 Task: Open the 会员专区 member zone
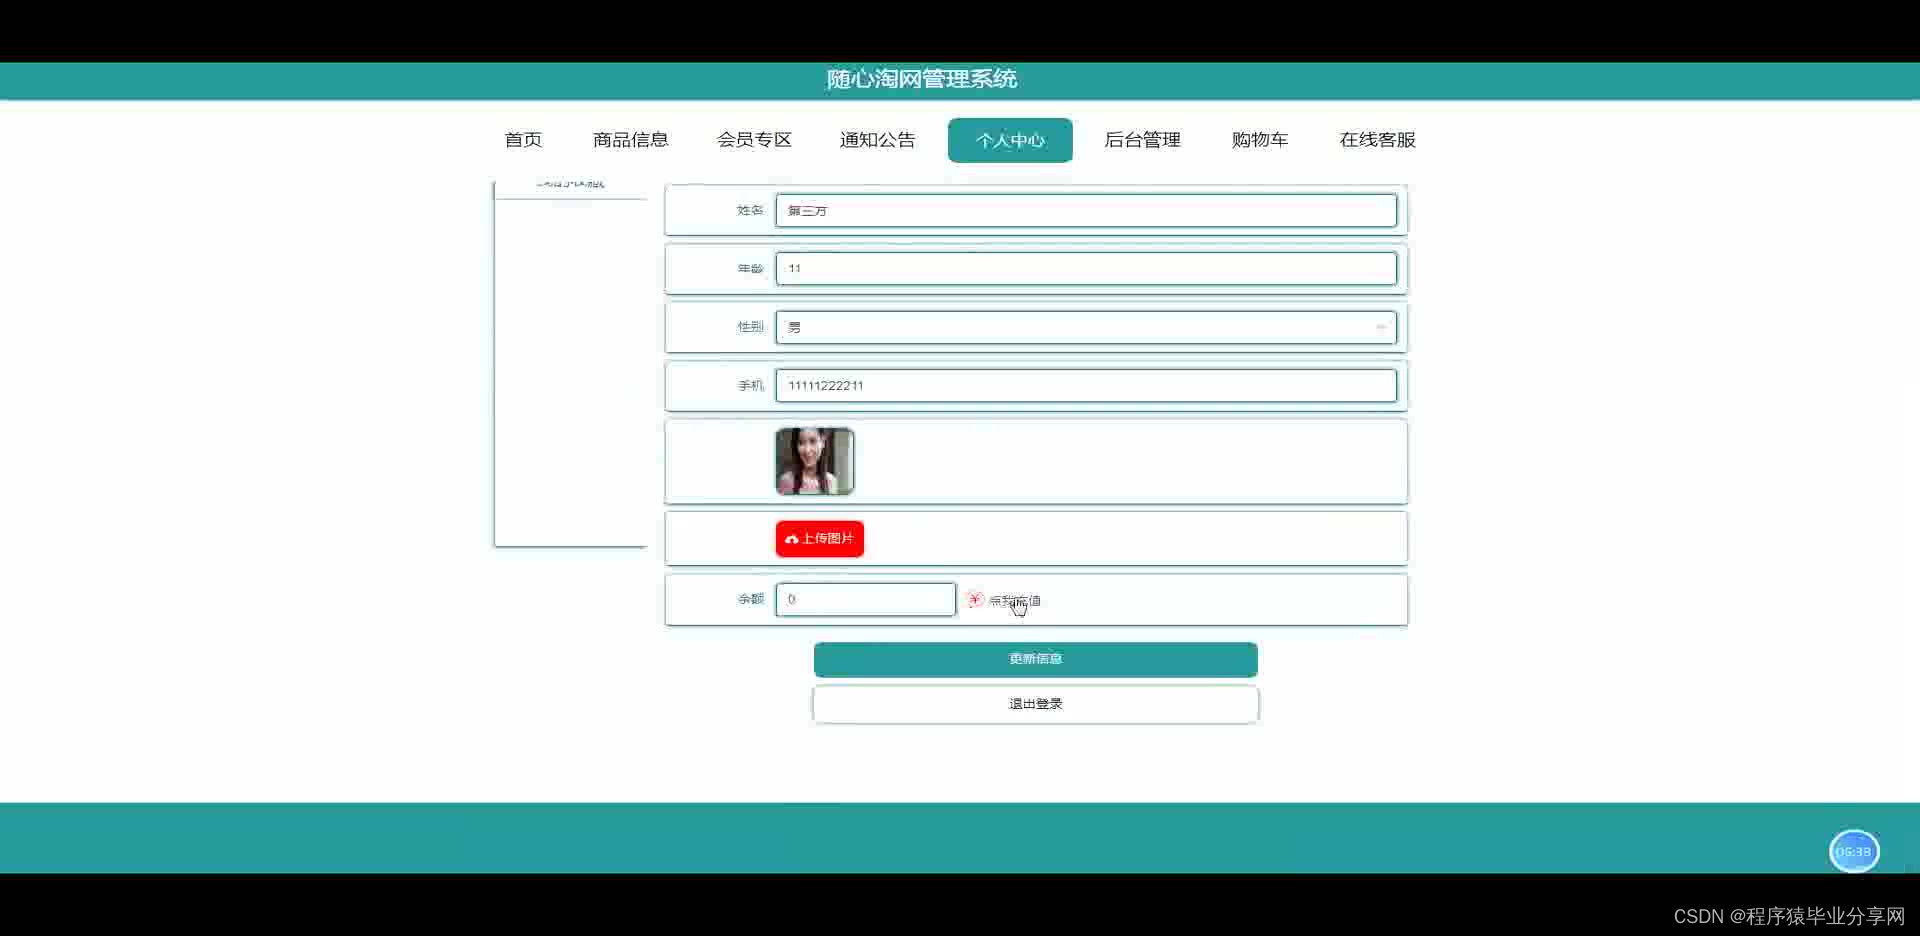coord(754,140)
